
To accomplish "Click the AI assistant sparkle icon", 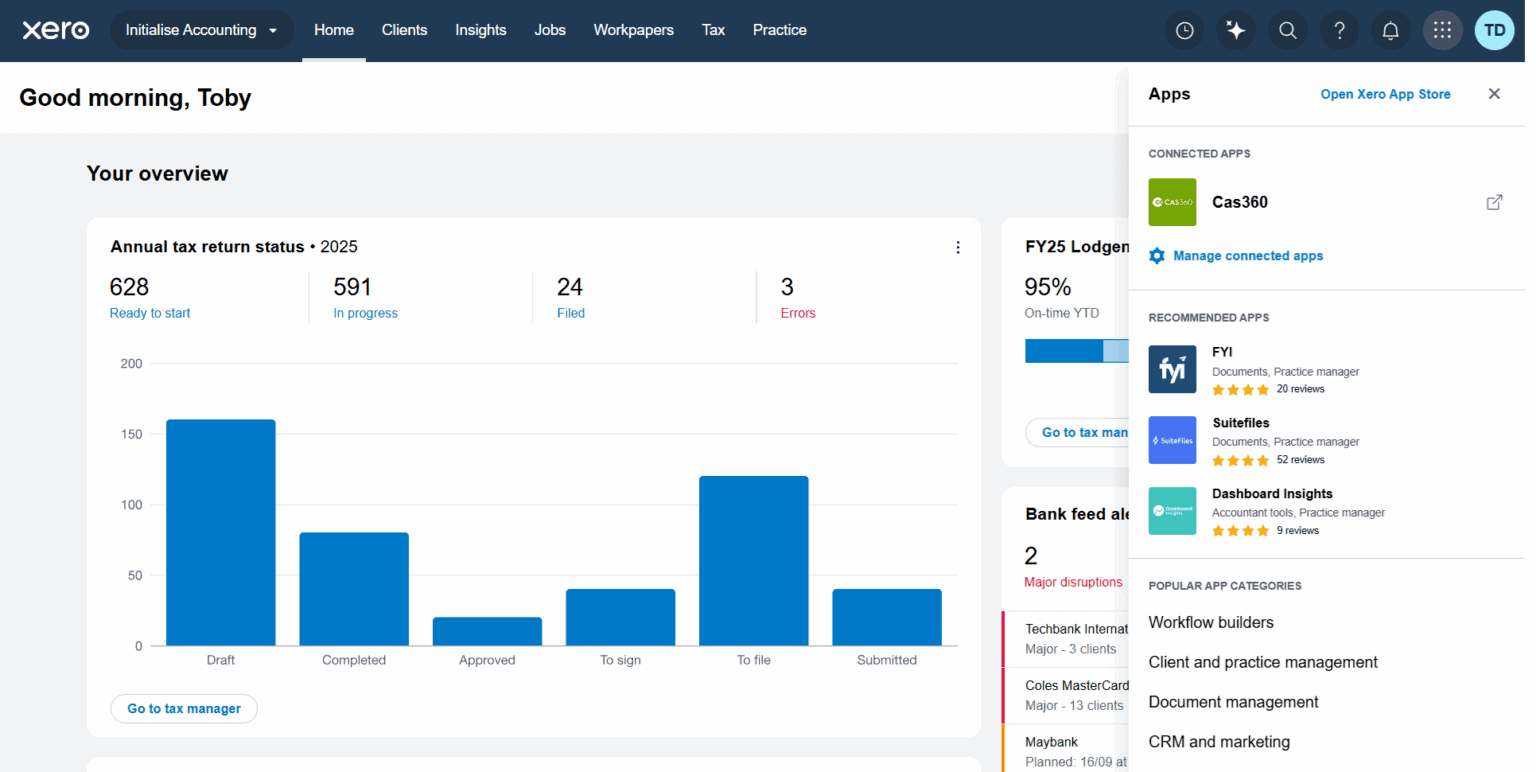I will (x=1235, y=30).
